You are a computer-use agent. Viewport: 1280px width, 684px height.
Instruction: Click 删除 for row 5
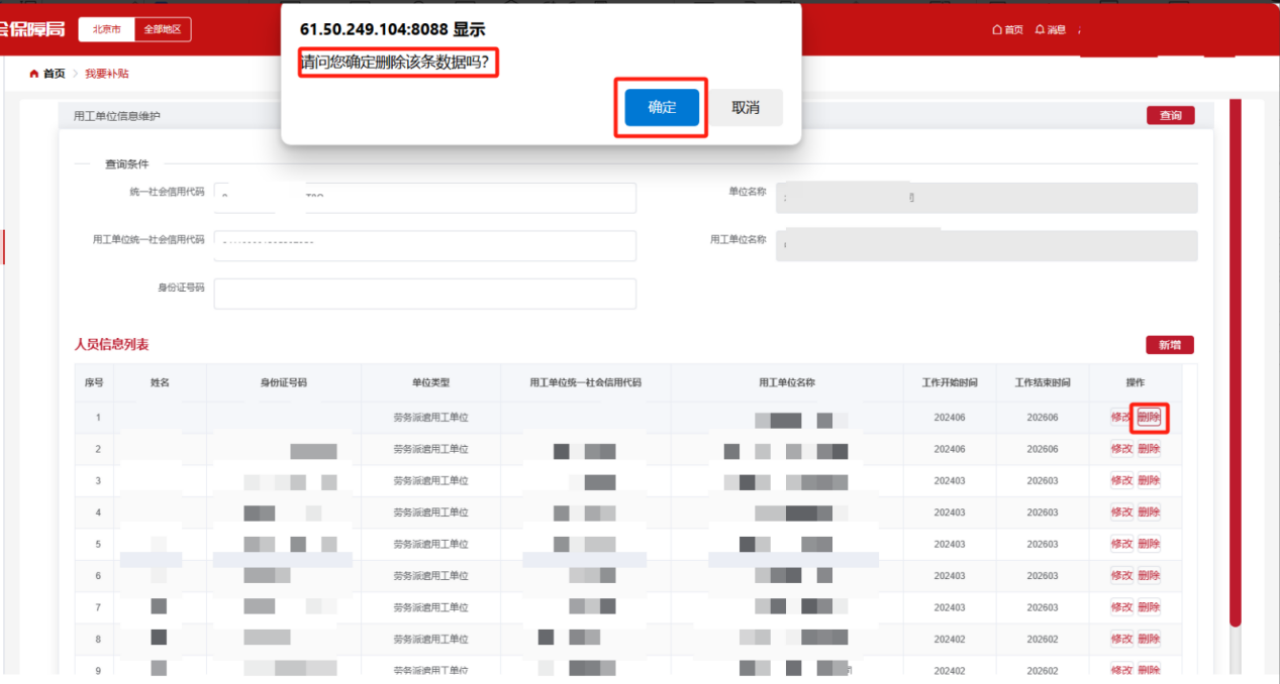pos(1149,544)
